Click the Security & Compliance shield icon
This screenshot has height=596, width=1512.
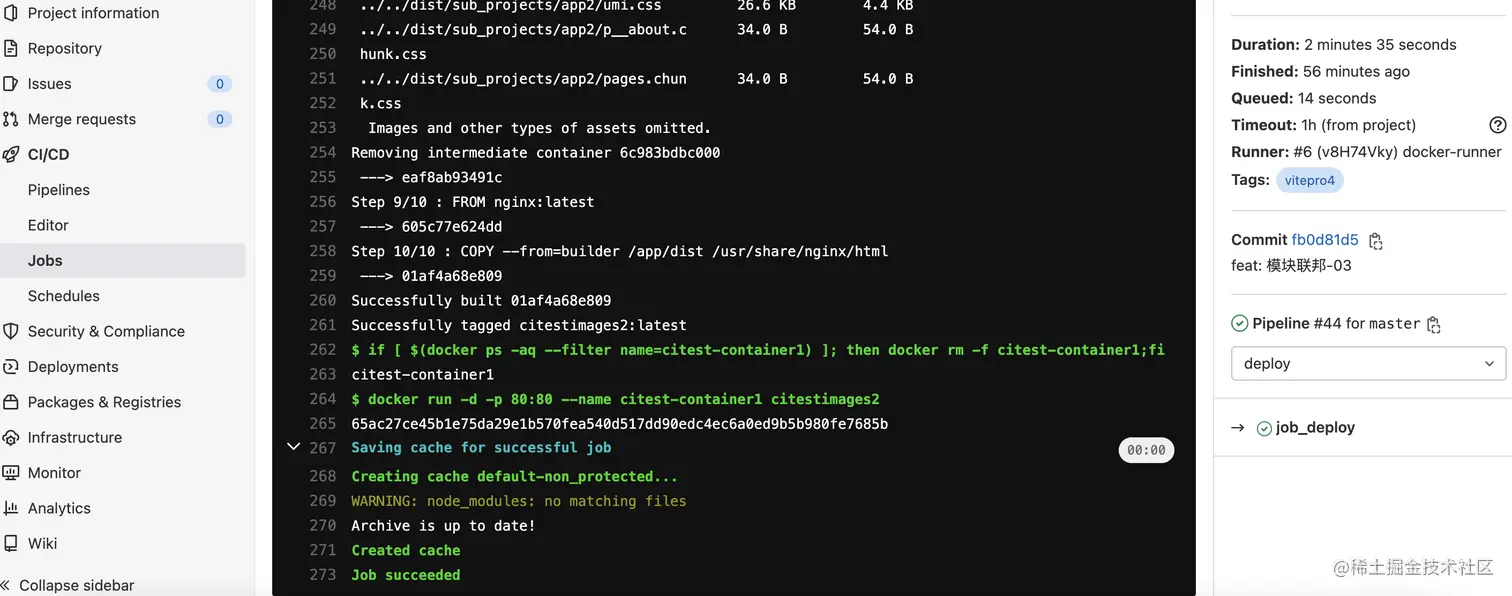point(10,331)
